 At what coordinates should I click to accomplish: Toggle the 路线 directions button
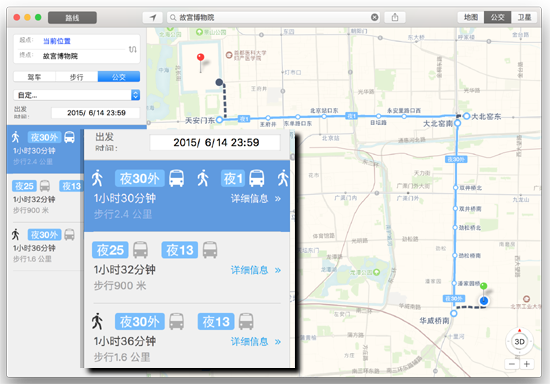click(72, 18)
